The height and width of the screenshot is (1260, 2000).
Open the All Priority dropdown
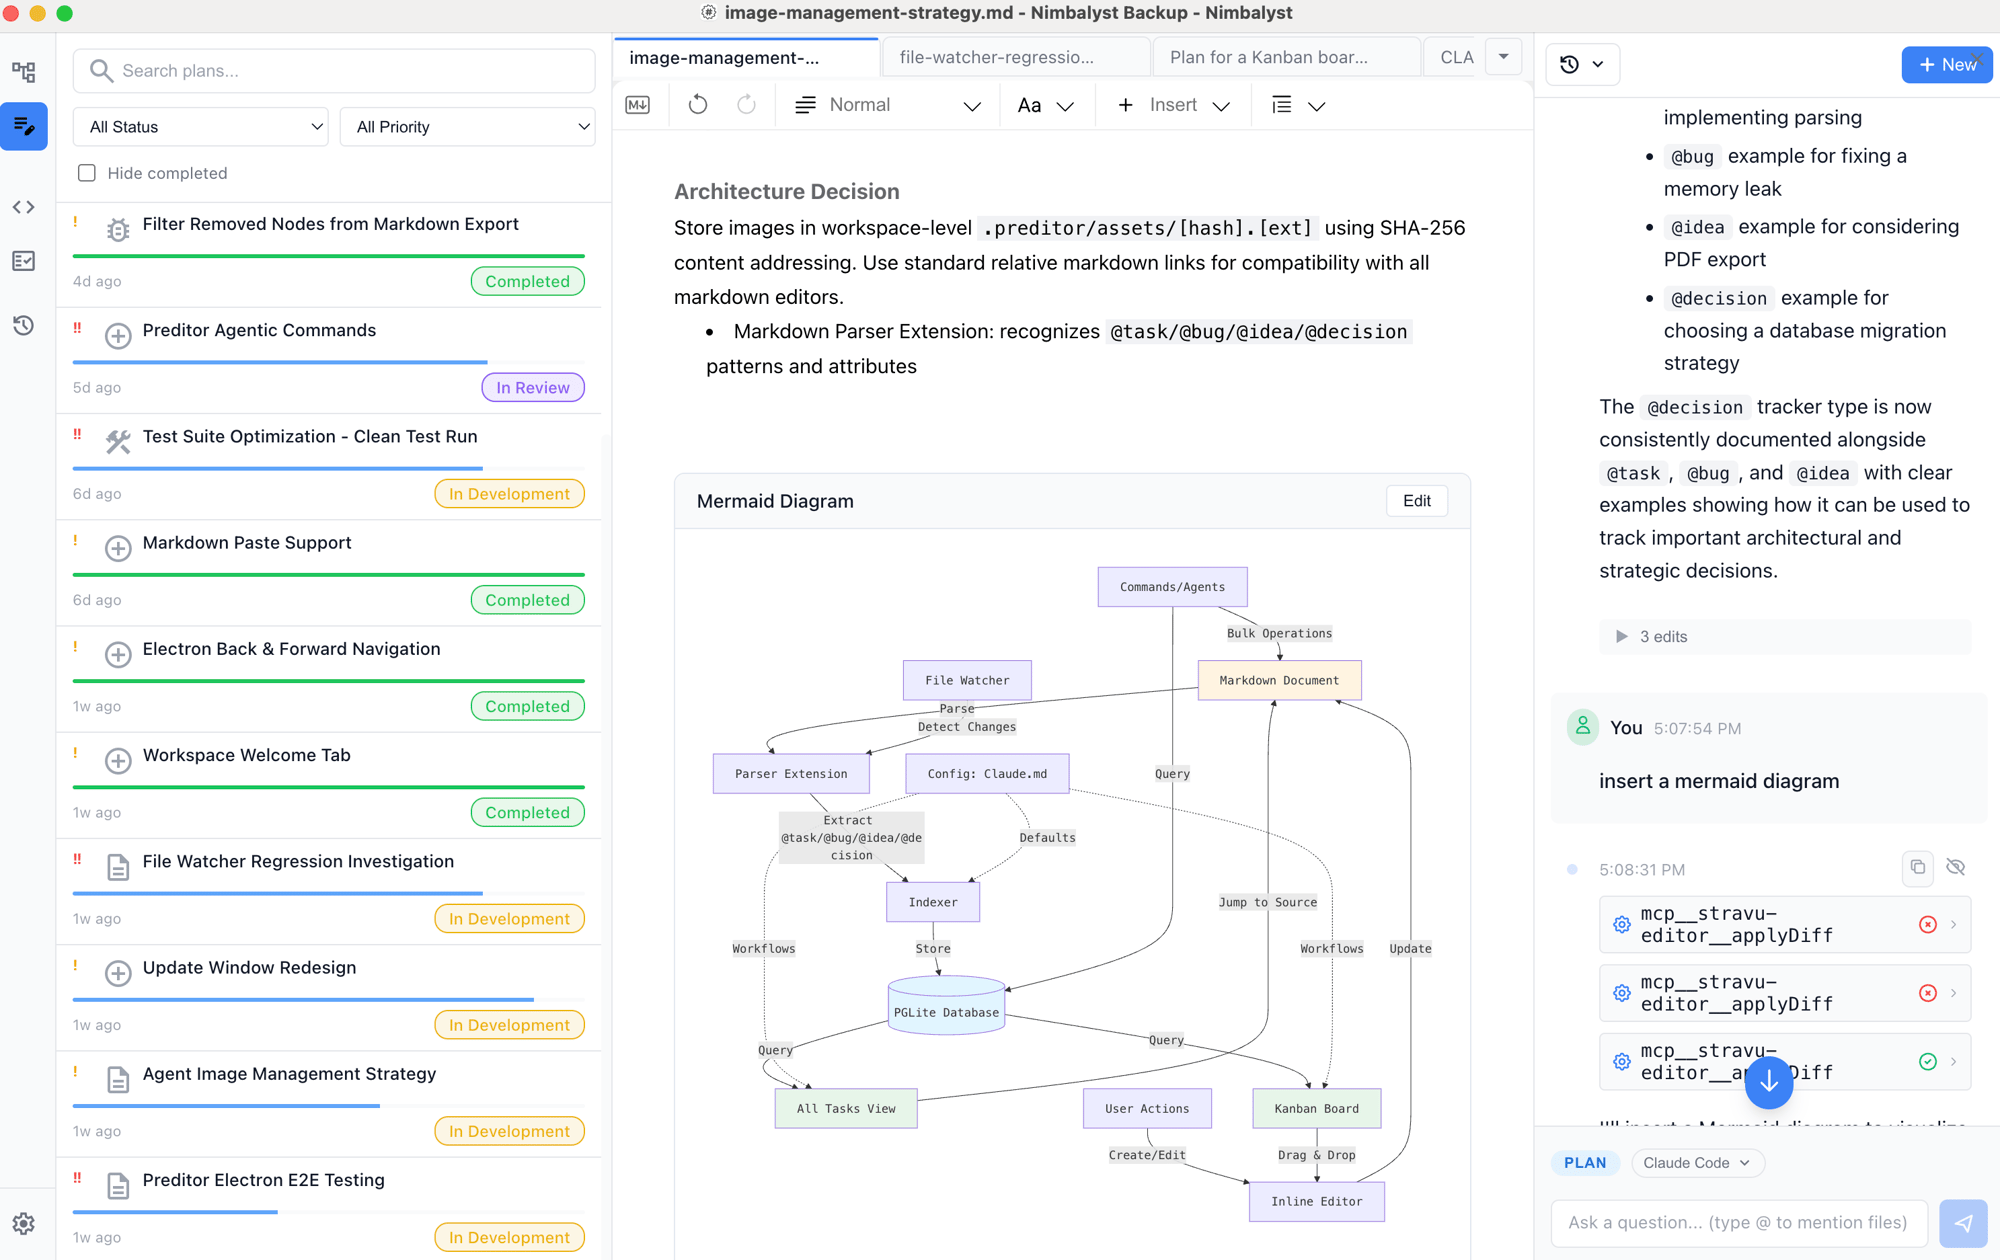pos(468,127)
